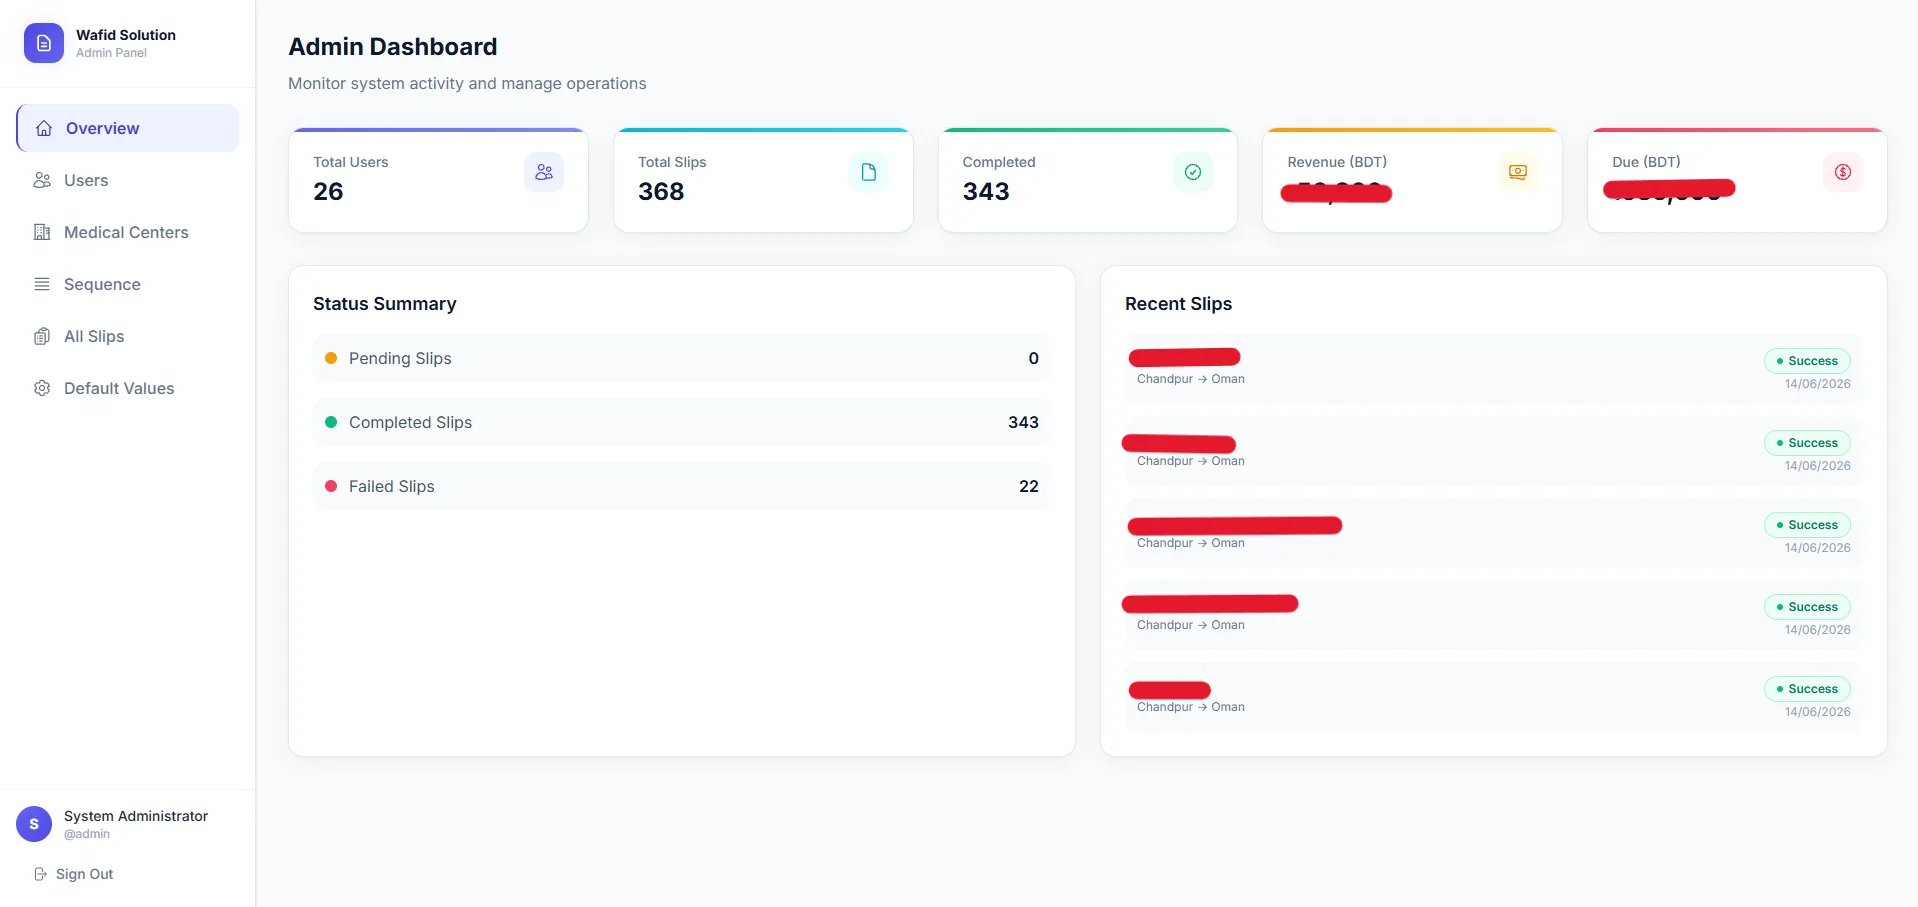Open the Sequence page
Image resolution: width=1918 pixels, height=907 pixels.
[x=128, y=284]
